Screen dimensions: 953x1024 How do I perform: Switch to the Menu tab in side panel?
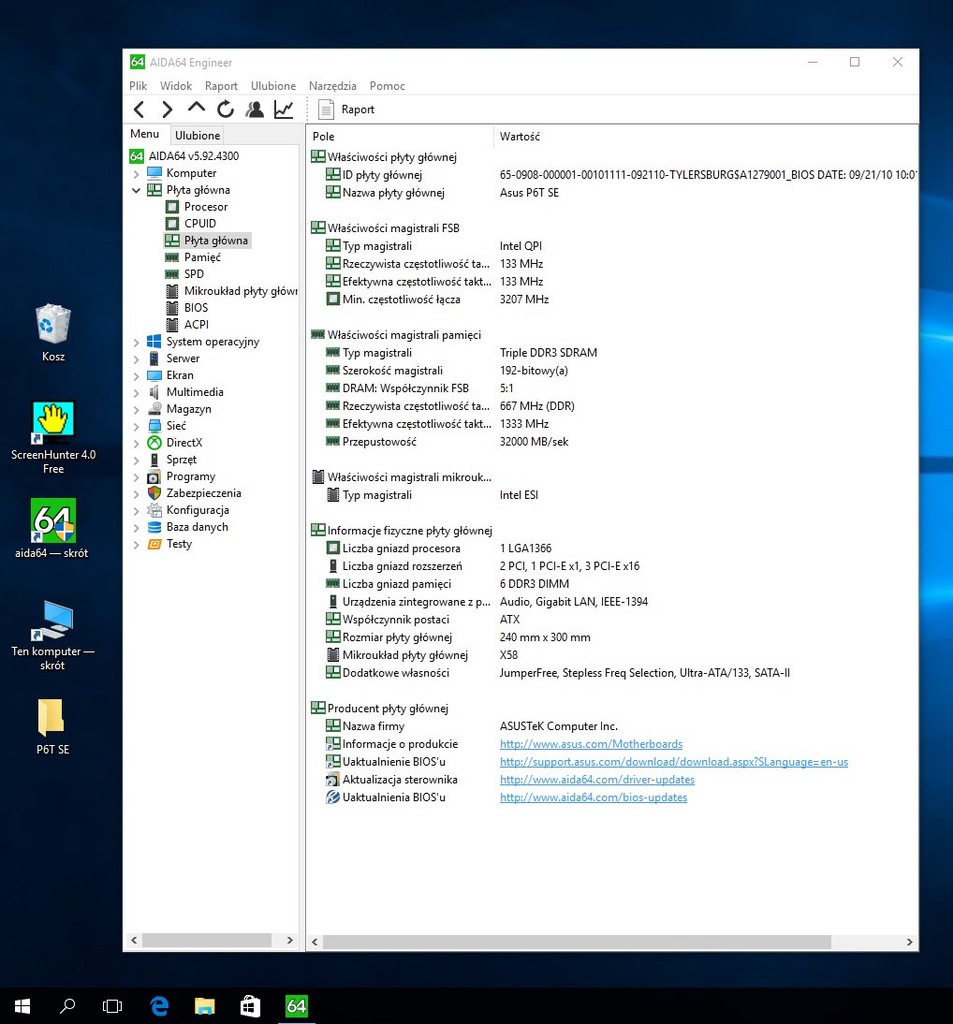coord(144,134)
